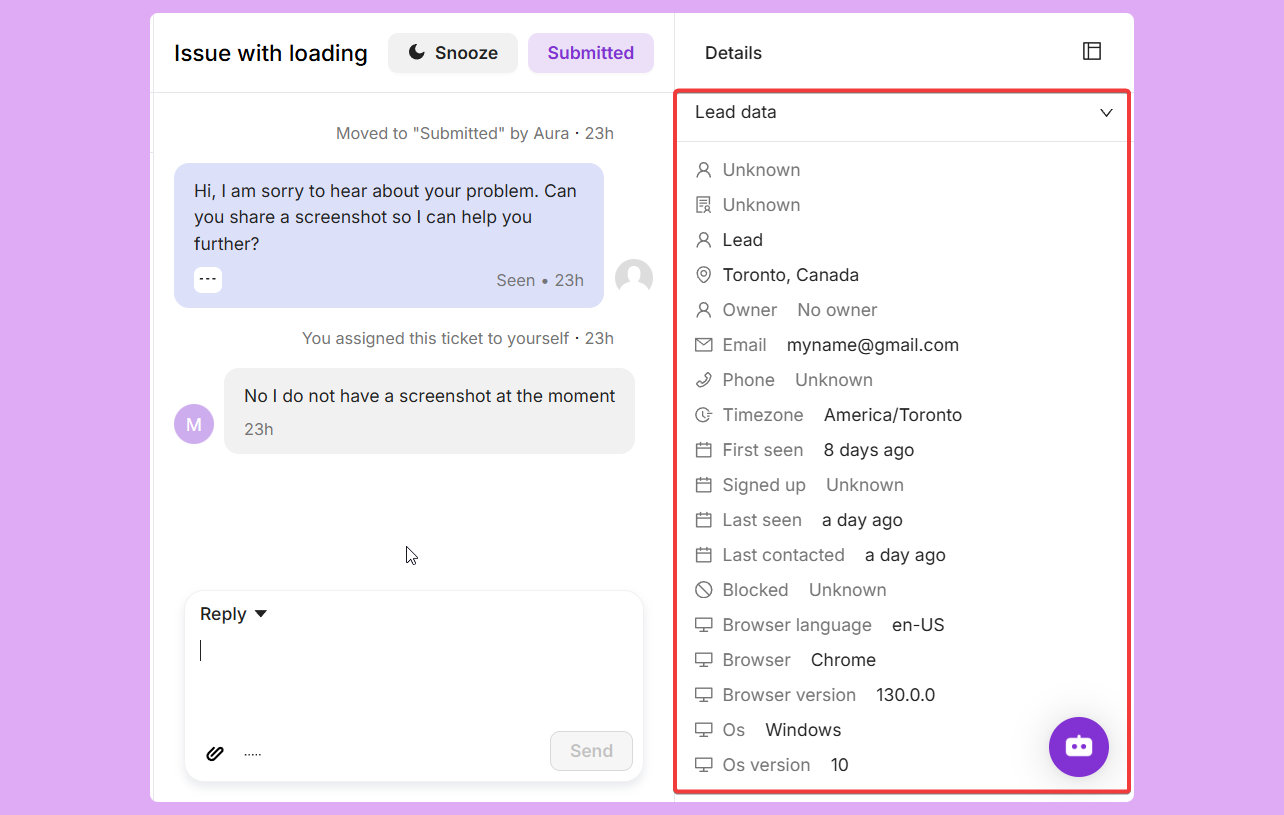This screenshot has height=815, width=1284.
Task: Click the monitor icon beside Browser language
Action: (704, 625)
